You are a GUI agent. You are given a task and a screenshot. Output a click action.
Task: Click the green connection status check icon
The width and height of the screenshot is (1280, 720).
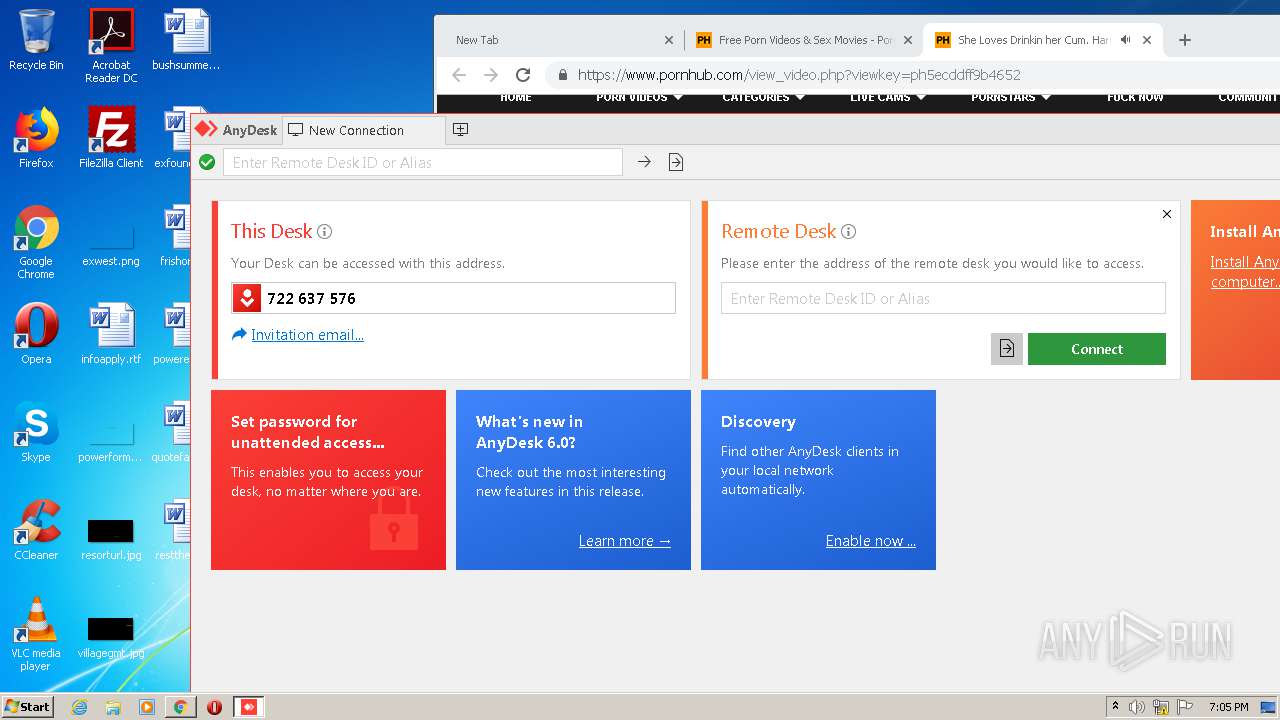click(x=207, y=162)
